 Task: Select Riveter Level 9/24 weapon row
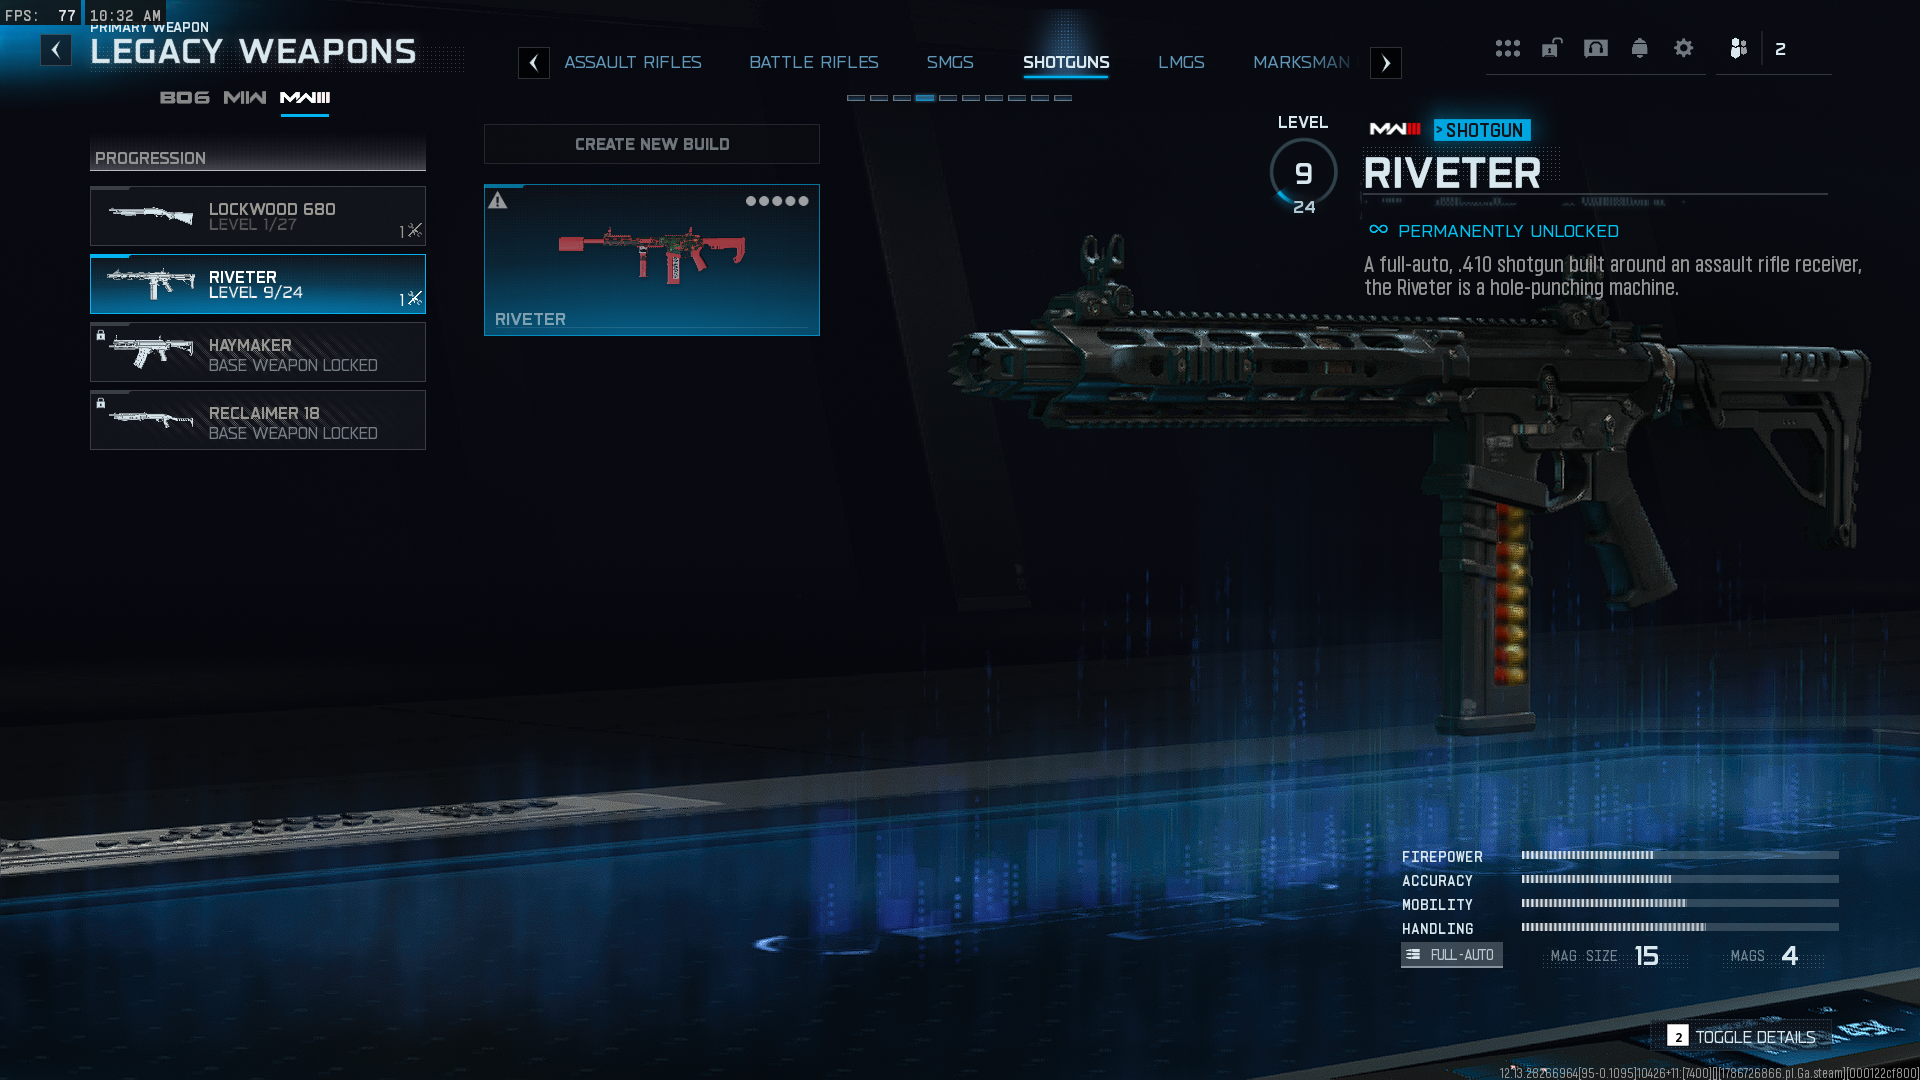tap(258, 284)
